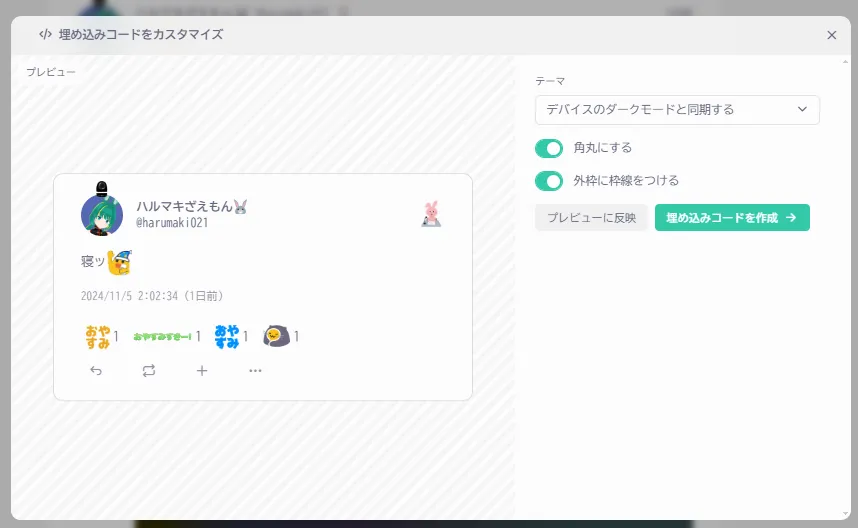Click the 埋め込みコードをカスタマイズ title text
Image resolution: width=858 pixels, height=528 pixels.
tap(141, 34)
